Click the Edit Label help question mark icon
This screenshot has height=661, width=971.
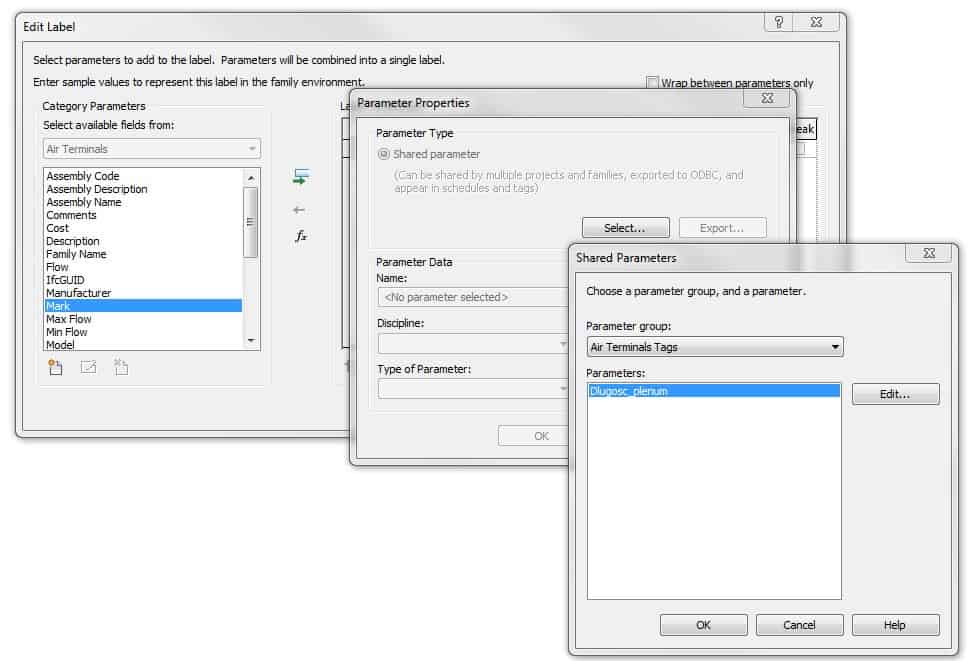click(779, 24)
